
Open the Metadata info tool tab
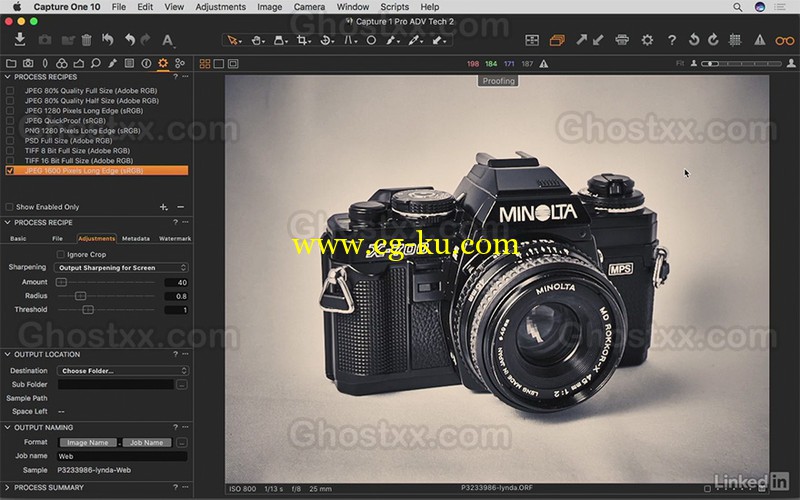[x=146, y=63]
